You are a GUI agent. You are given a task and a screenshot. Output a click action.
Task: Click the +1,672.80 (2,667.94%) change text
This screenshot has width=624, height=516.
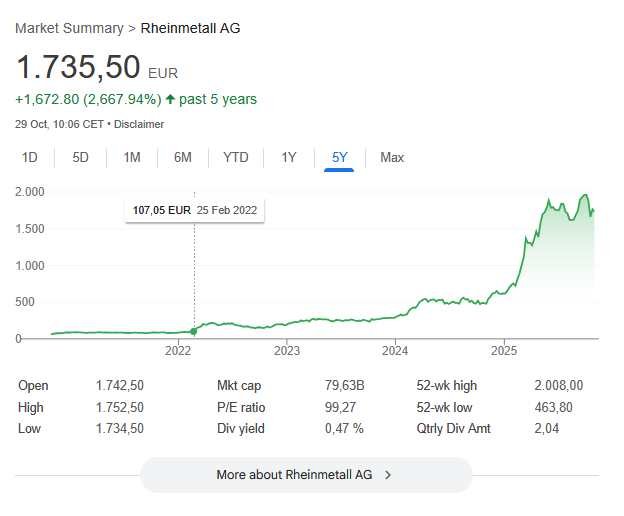pyautogui.click(x=88, y=99)
